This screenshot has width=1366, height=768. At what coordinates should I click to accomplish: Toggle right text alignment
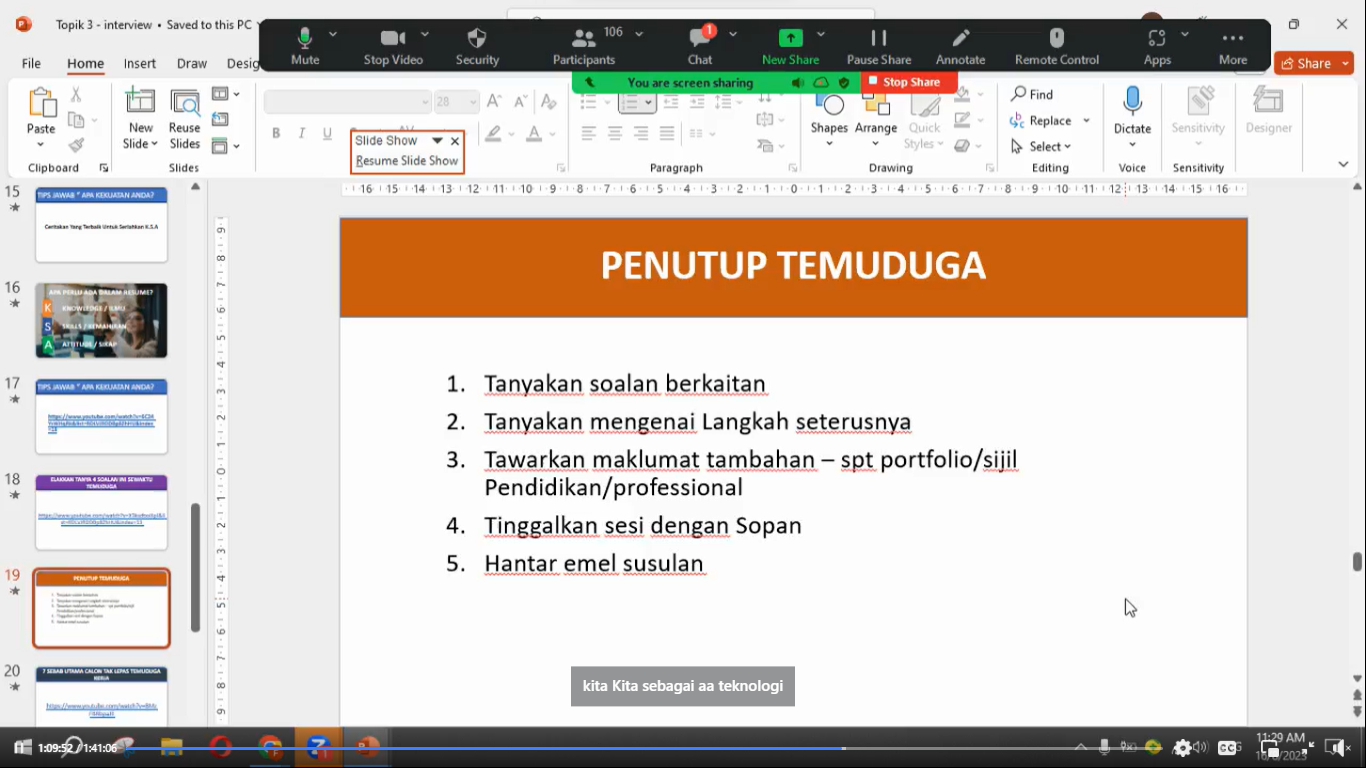pyautogui.click(x=641, y=133)
